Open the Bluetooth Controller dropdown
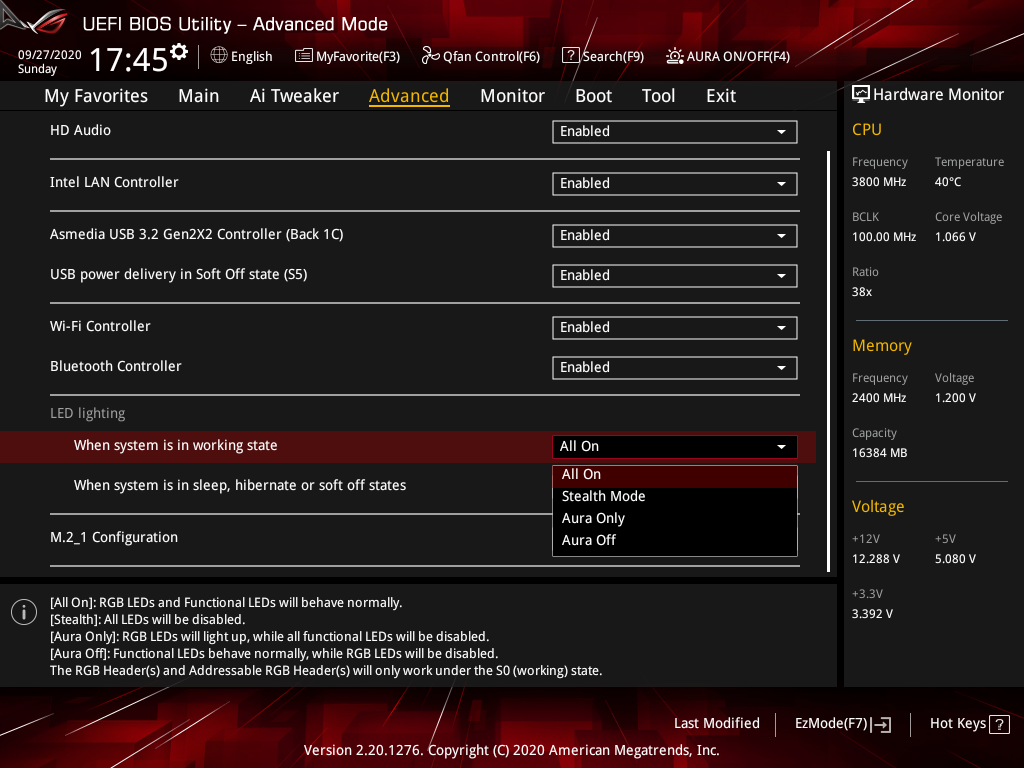The width and height of the screenshot is (1024, 768). [x=675, y=368]
